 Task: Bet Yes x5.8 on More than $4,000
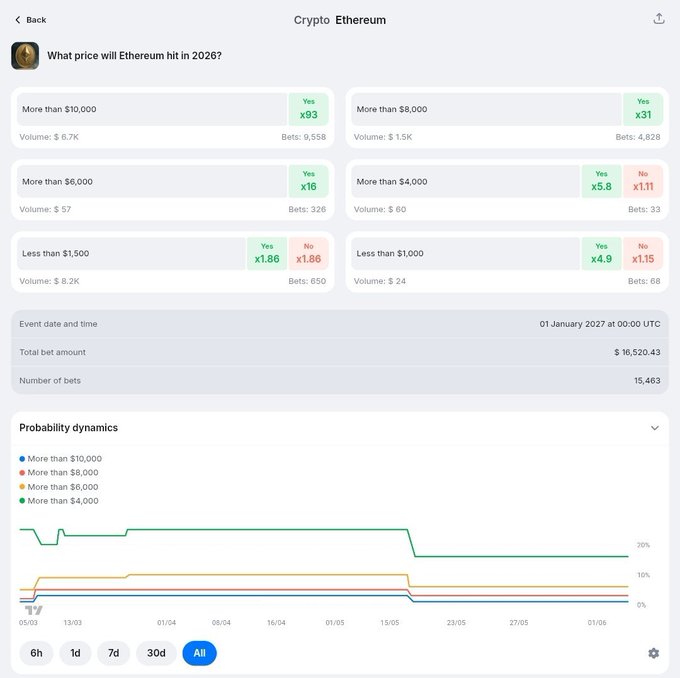[x=601, y=181]
